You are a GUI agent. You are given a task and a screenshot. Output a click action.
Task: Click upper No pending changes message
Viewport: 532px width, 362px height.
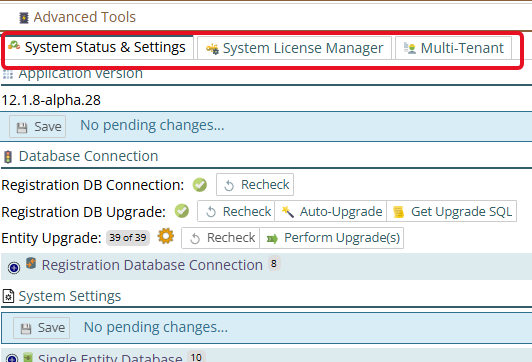tap(152, 126)
